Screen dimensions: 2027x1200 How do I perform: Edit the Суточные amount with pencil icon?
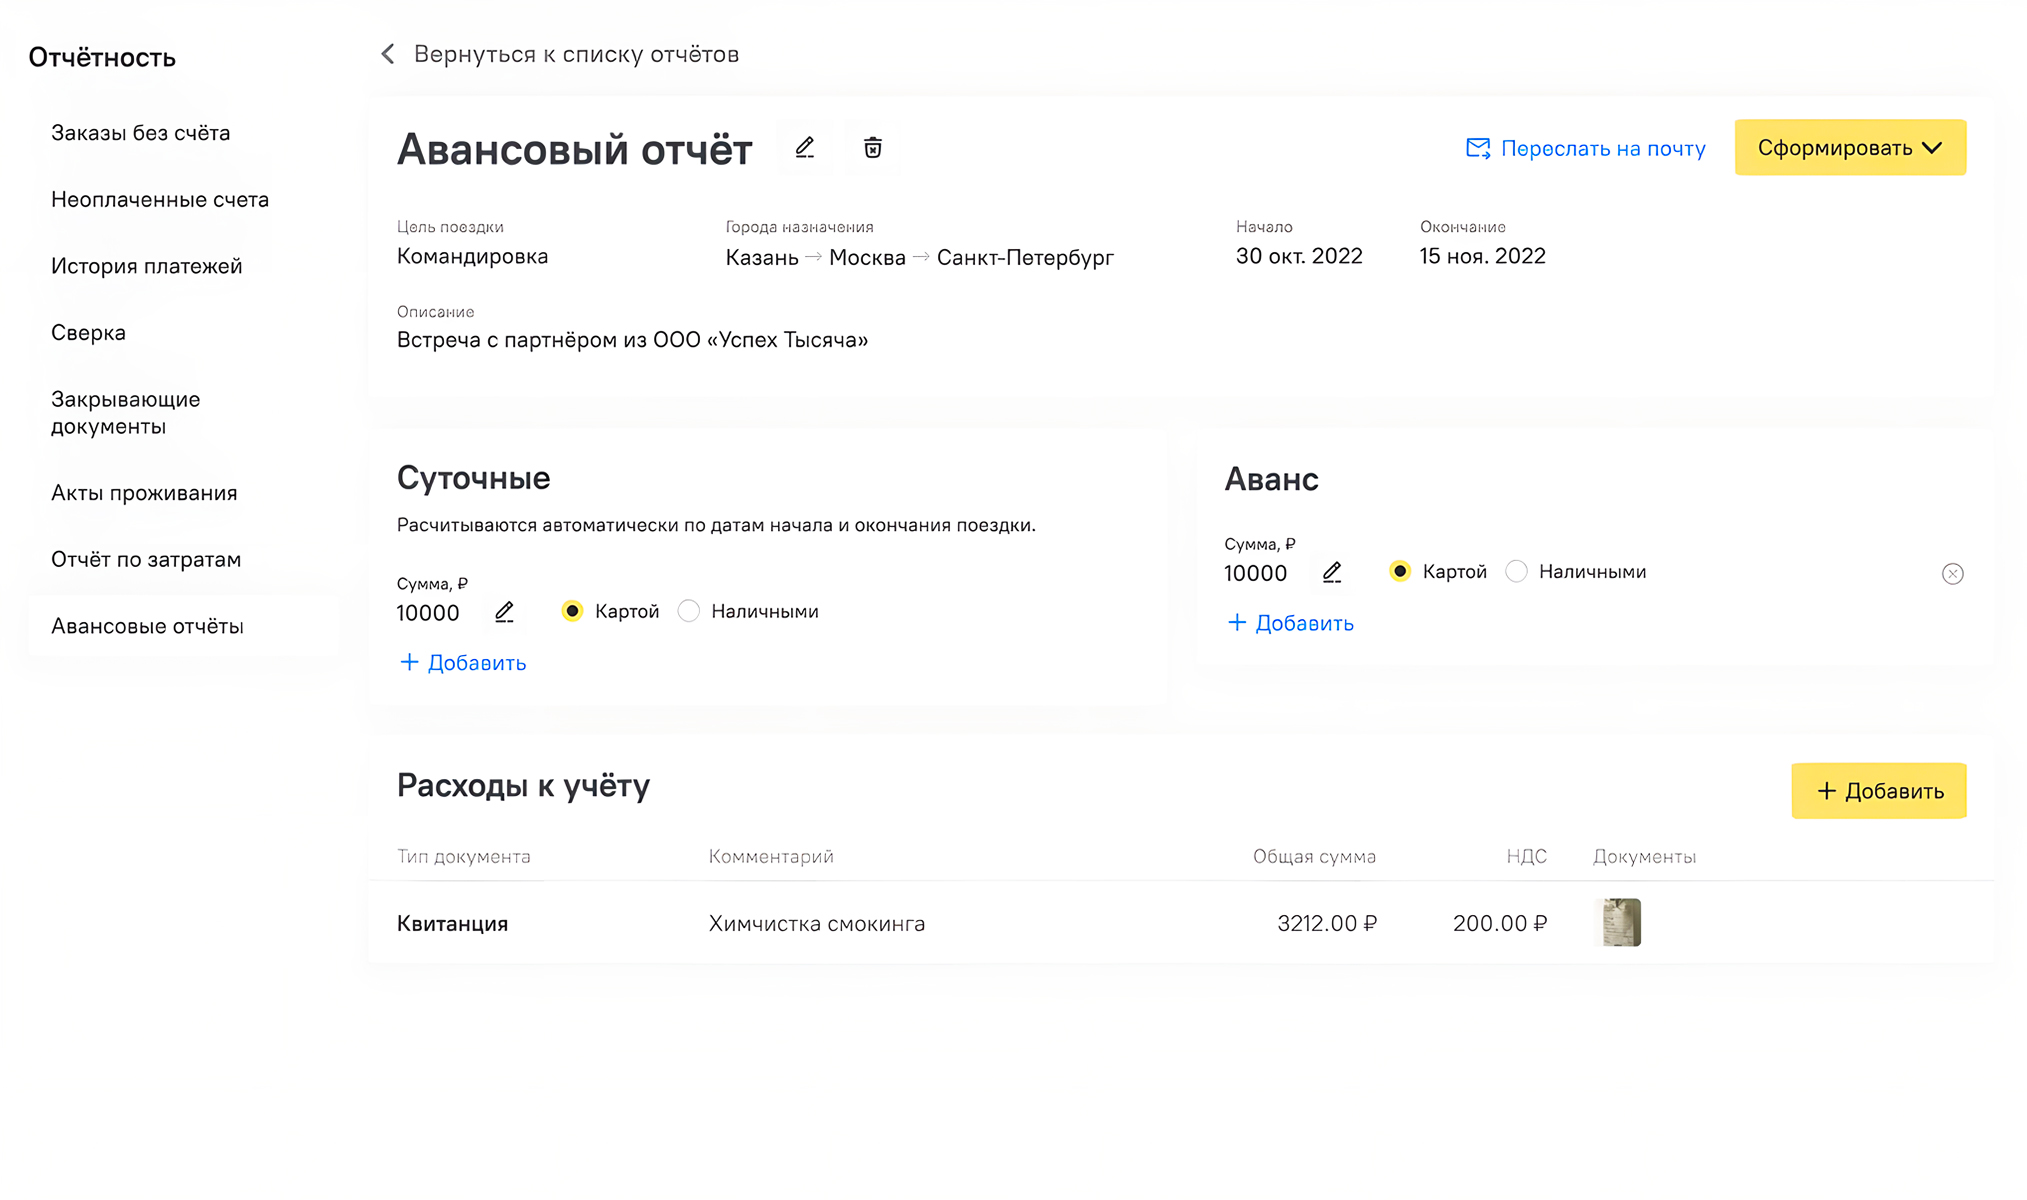(x=504, y=612)
